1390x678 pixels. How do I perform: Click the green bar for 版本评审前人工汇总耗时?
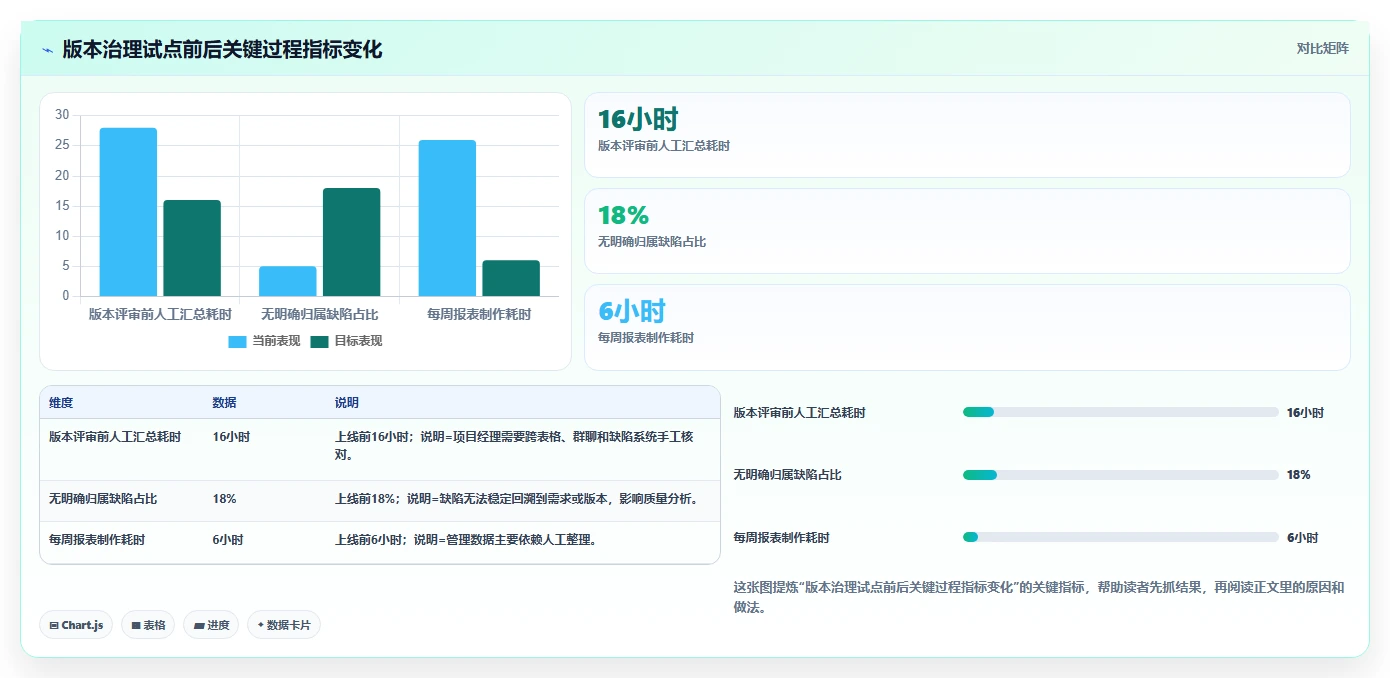point(192,248)
